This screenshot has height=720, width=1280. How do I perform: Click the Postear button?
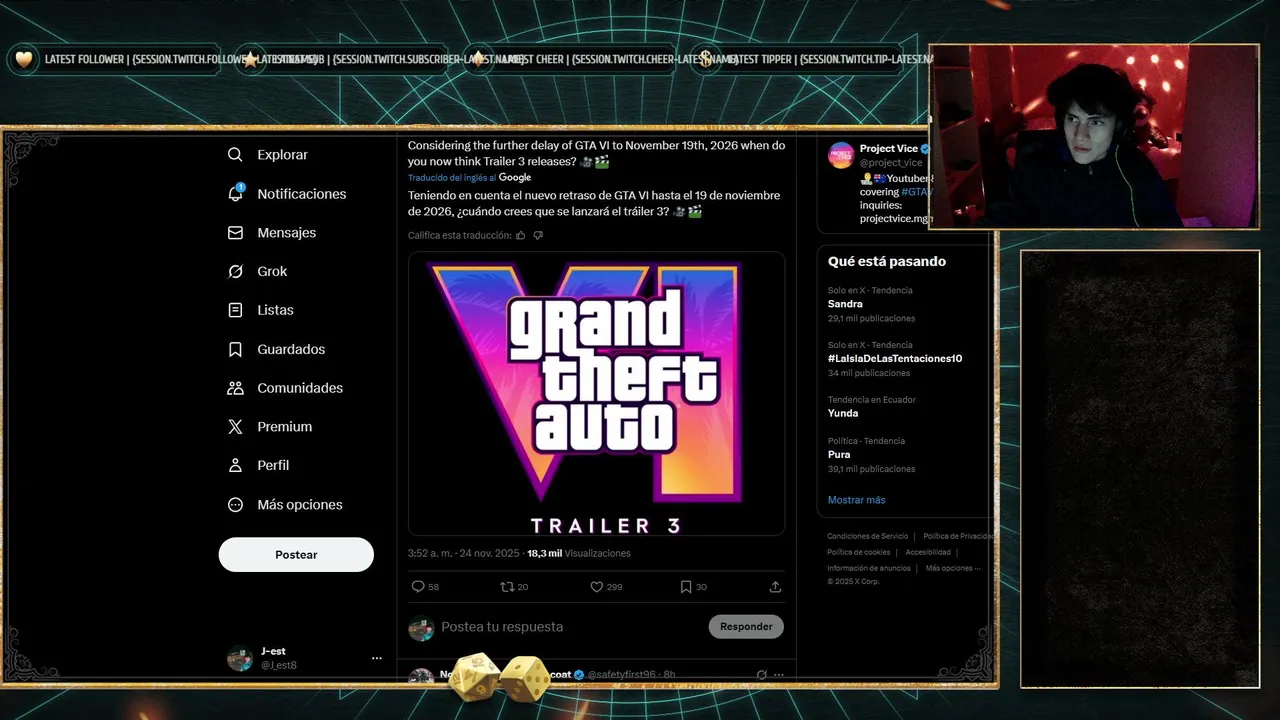pos(296,554)
